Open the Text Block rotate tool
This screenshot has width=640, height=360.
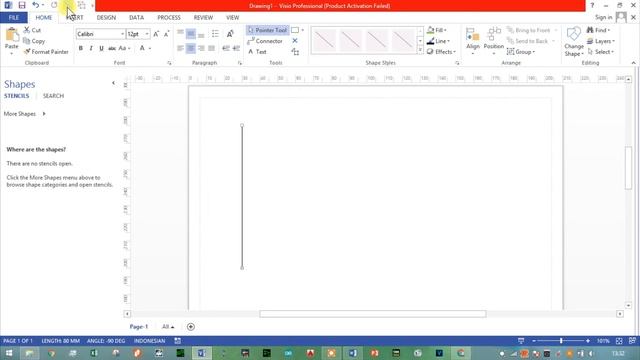tap(295, 52)
